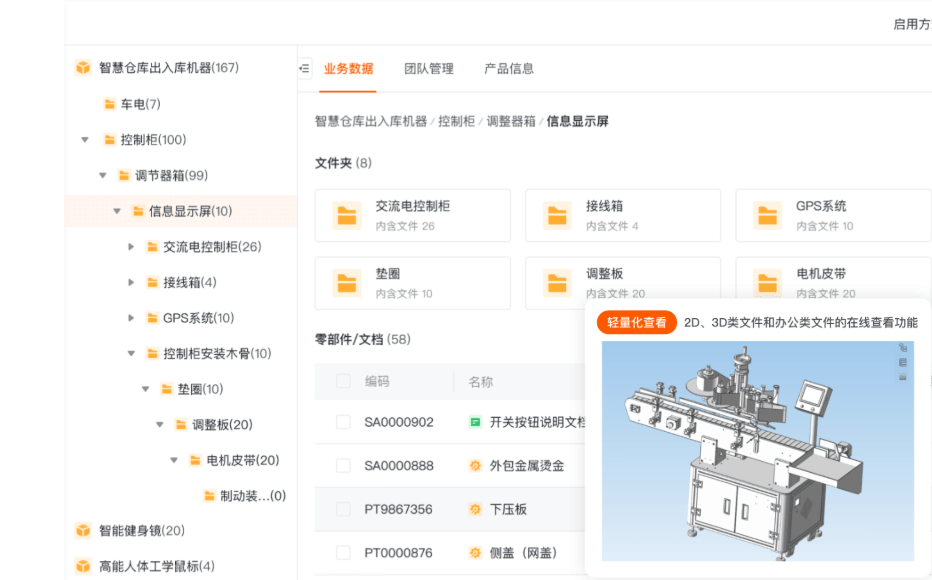Click the folder icon beside 信息显示屏(10)

click(x=138, y=211)
